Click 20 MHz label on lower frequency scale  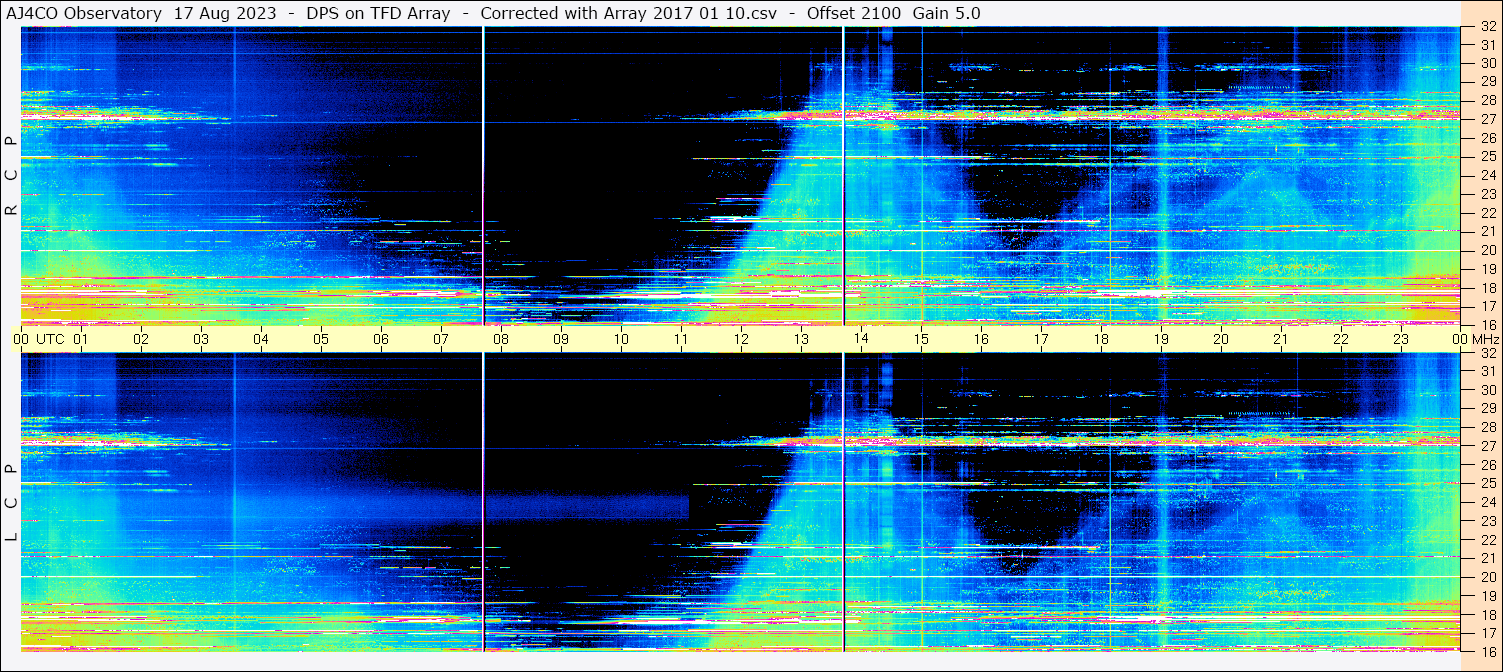(1487, 577)
